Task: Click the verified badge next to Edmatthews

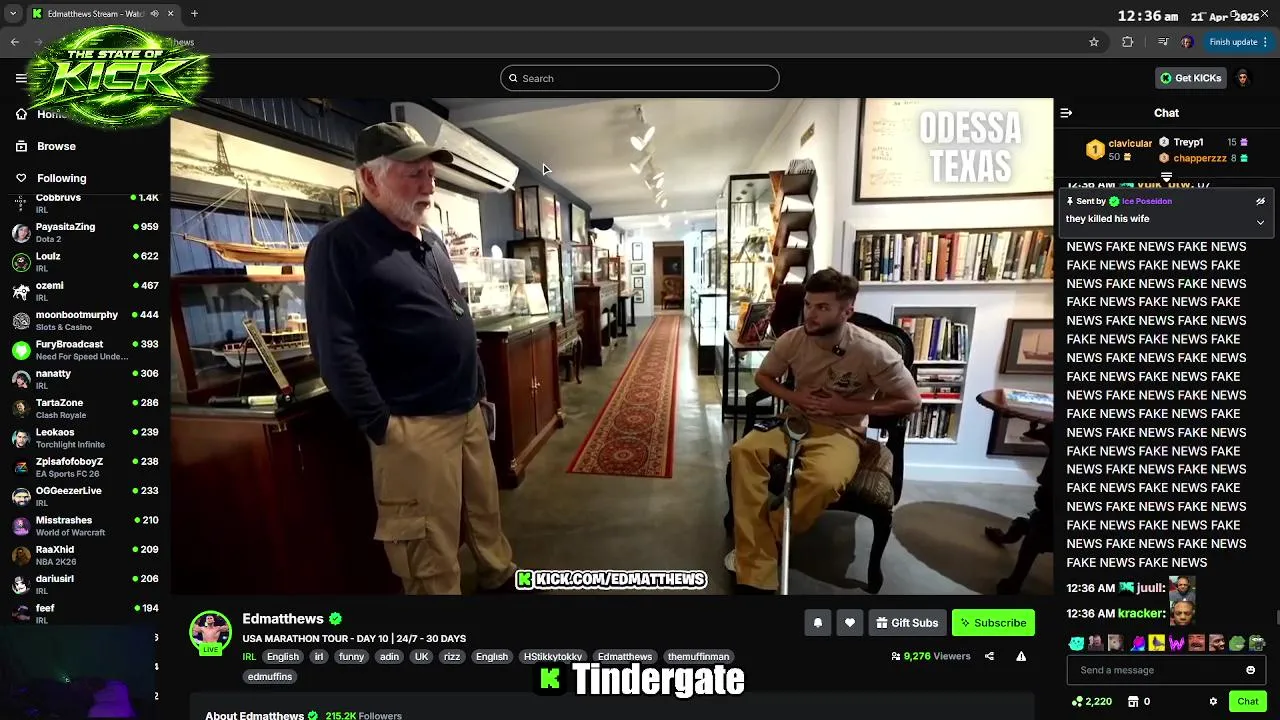Action: coord(335,619)
